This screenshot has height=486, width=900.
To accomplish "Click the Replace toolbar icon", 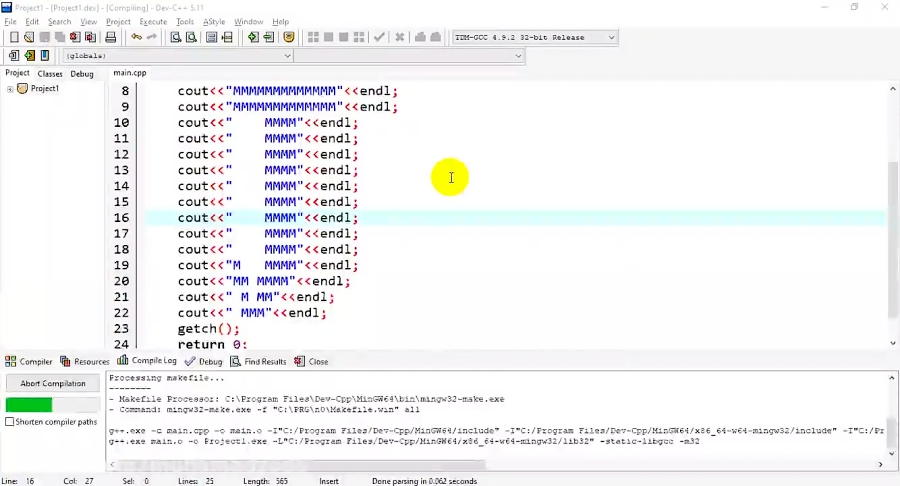I will [192, 37].
